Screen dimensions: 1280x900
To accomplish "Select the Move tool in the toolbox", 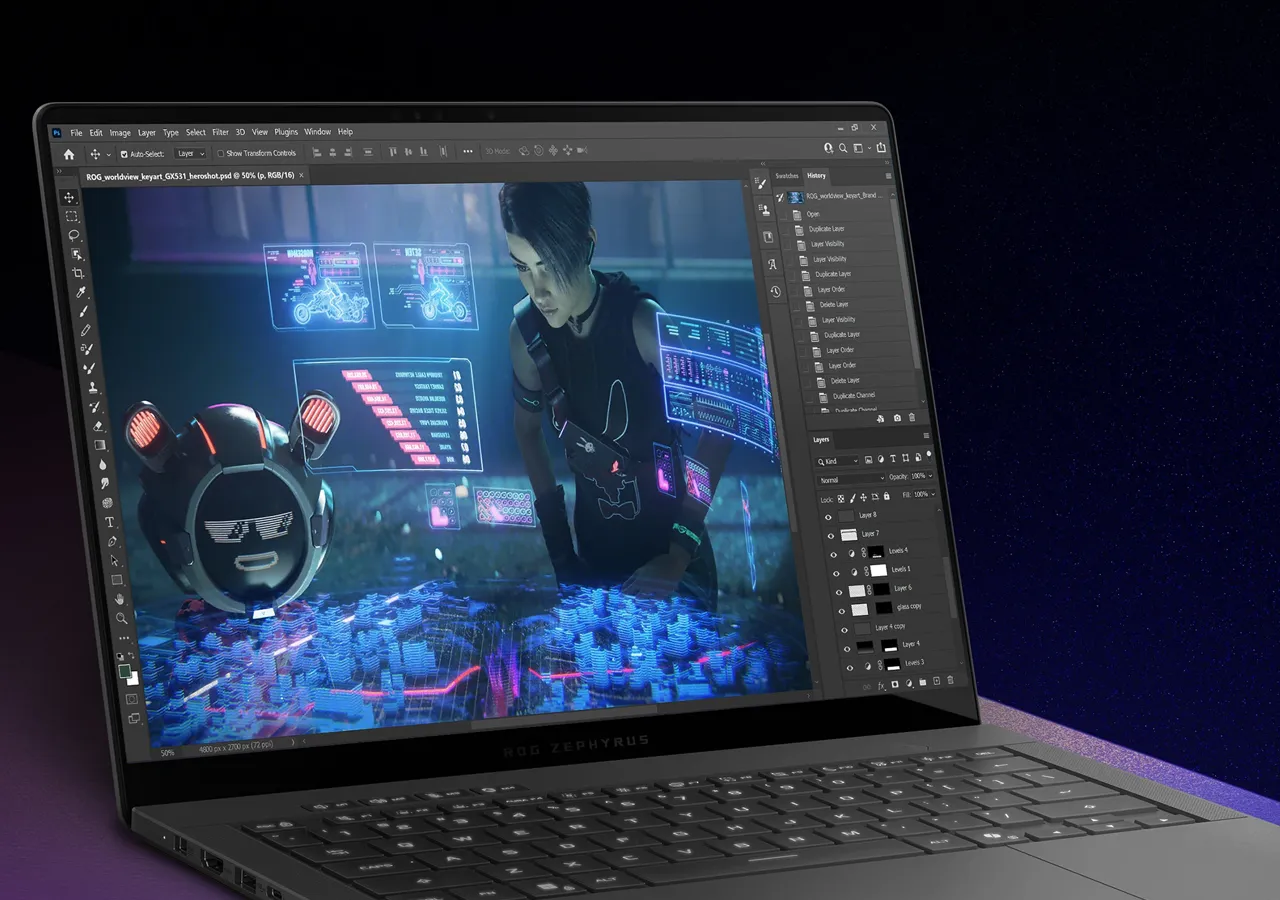I will (70, 197).
